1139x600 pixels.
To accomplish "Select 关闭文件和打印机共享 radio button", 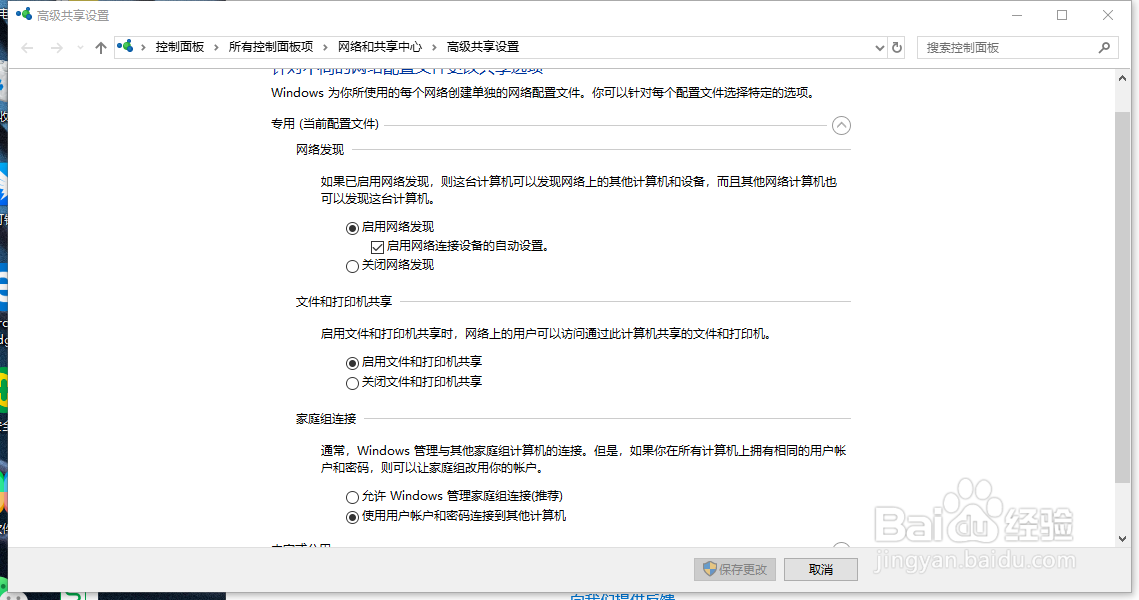I will [x=352, y=383].
